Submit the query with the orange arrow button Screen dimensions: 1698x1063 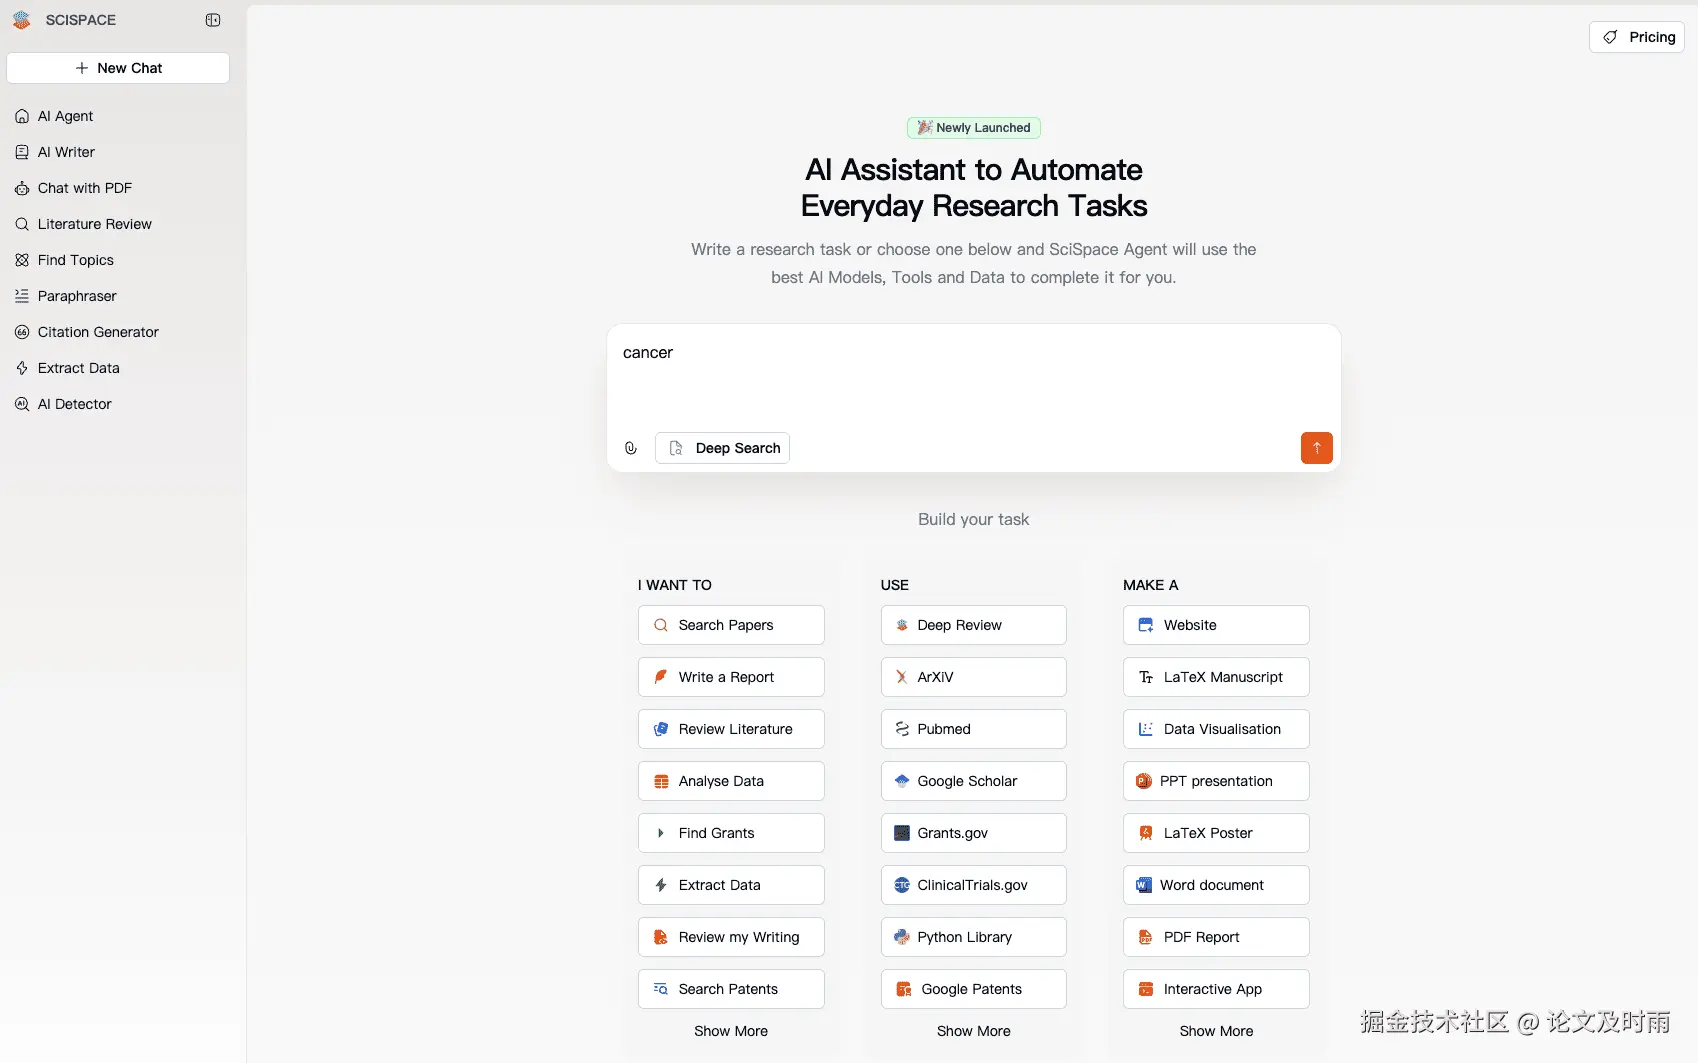pos(1316,448)
